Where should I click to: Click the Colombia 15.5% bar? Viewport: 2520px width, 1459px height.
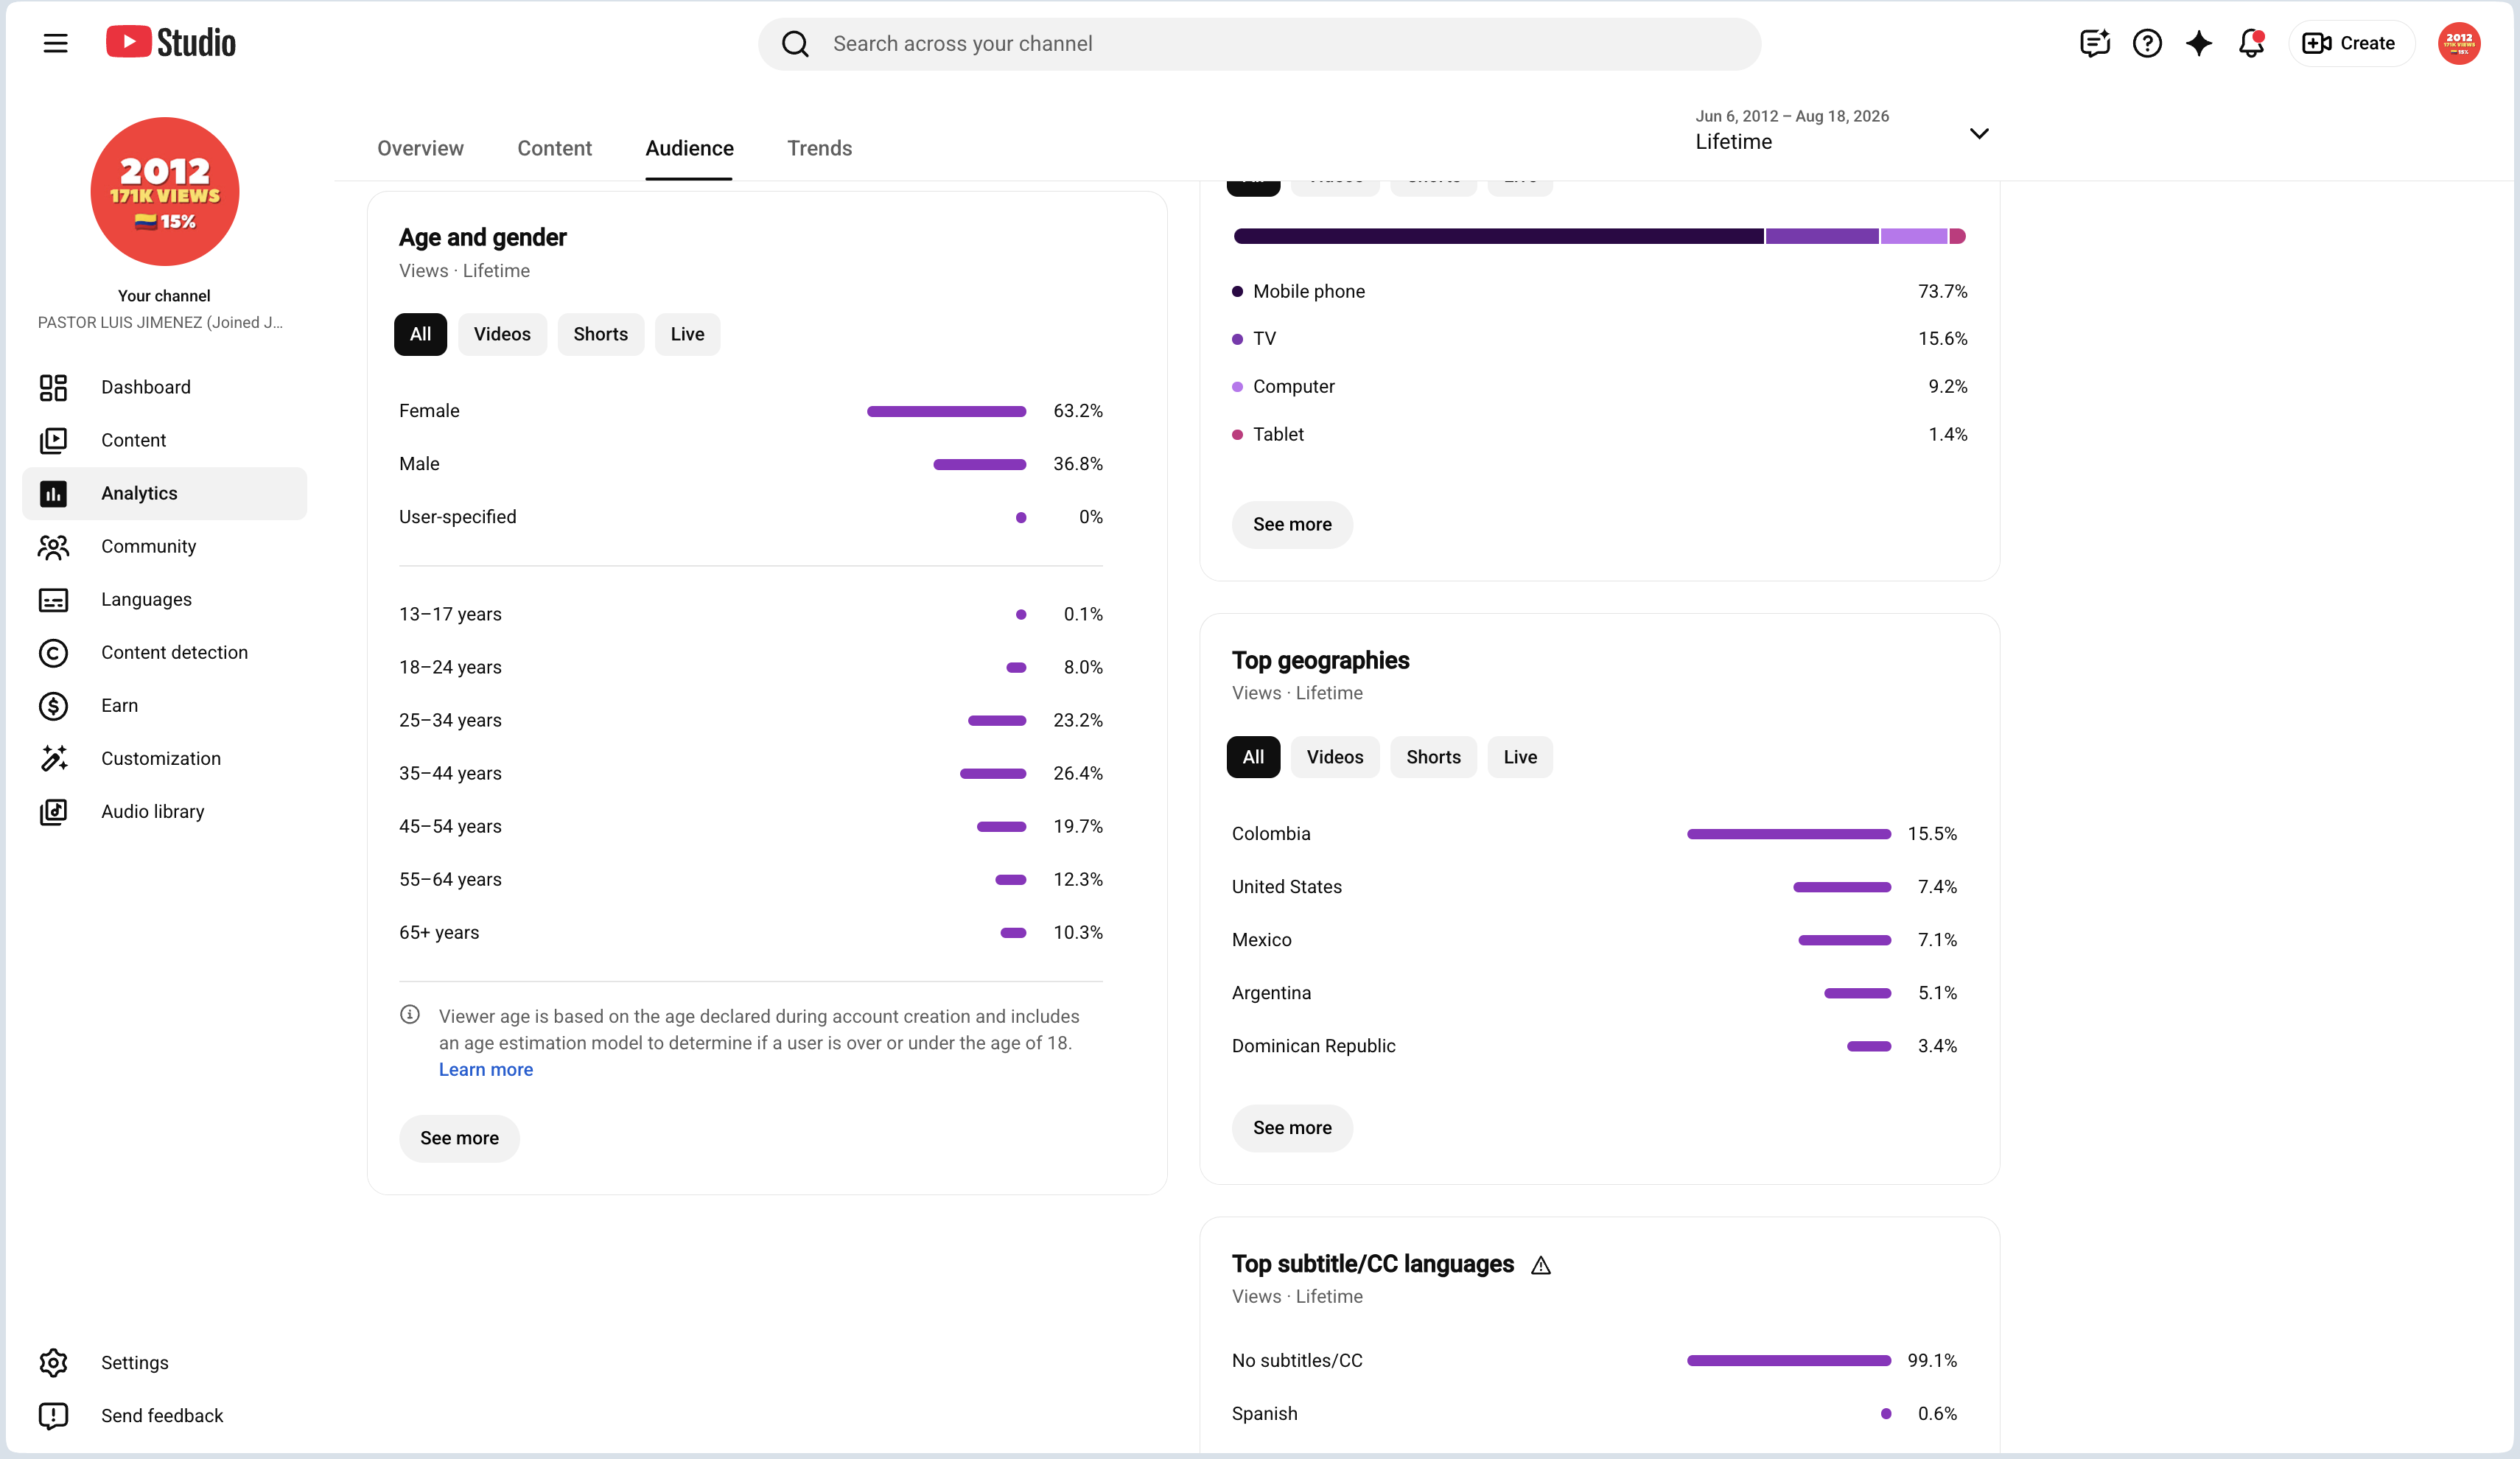(1789, 834)
